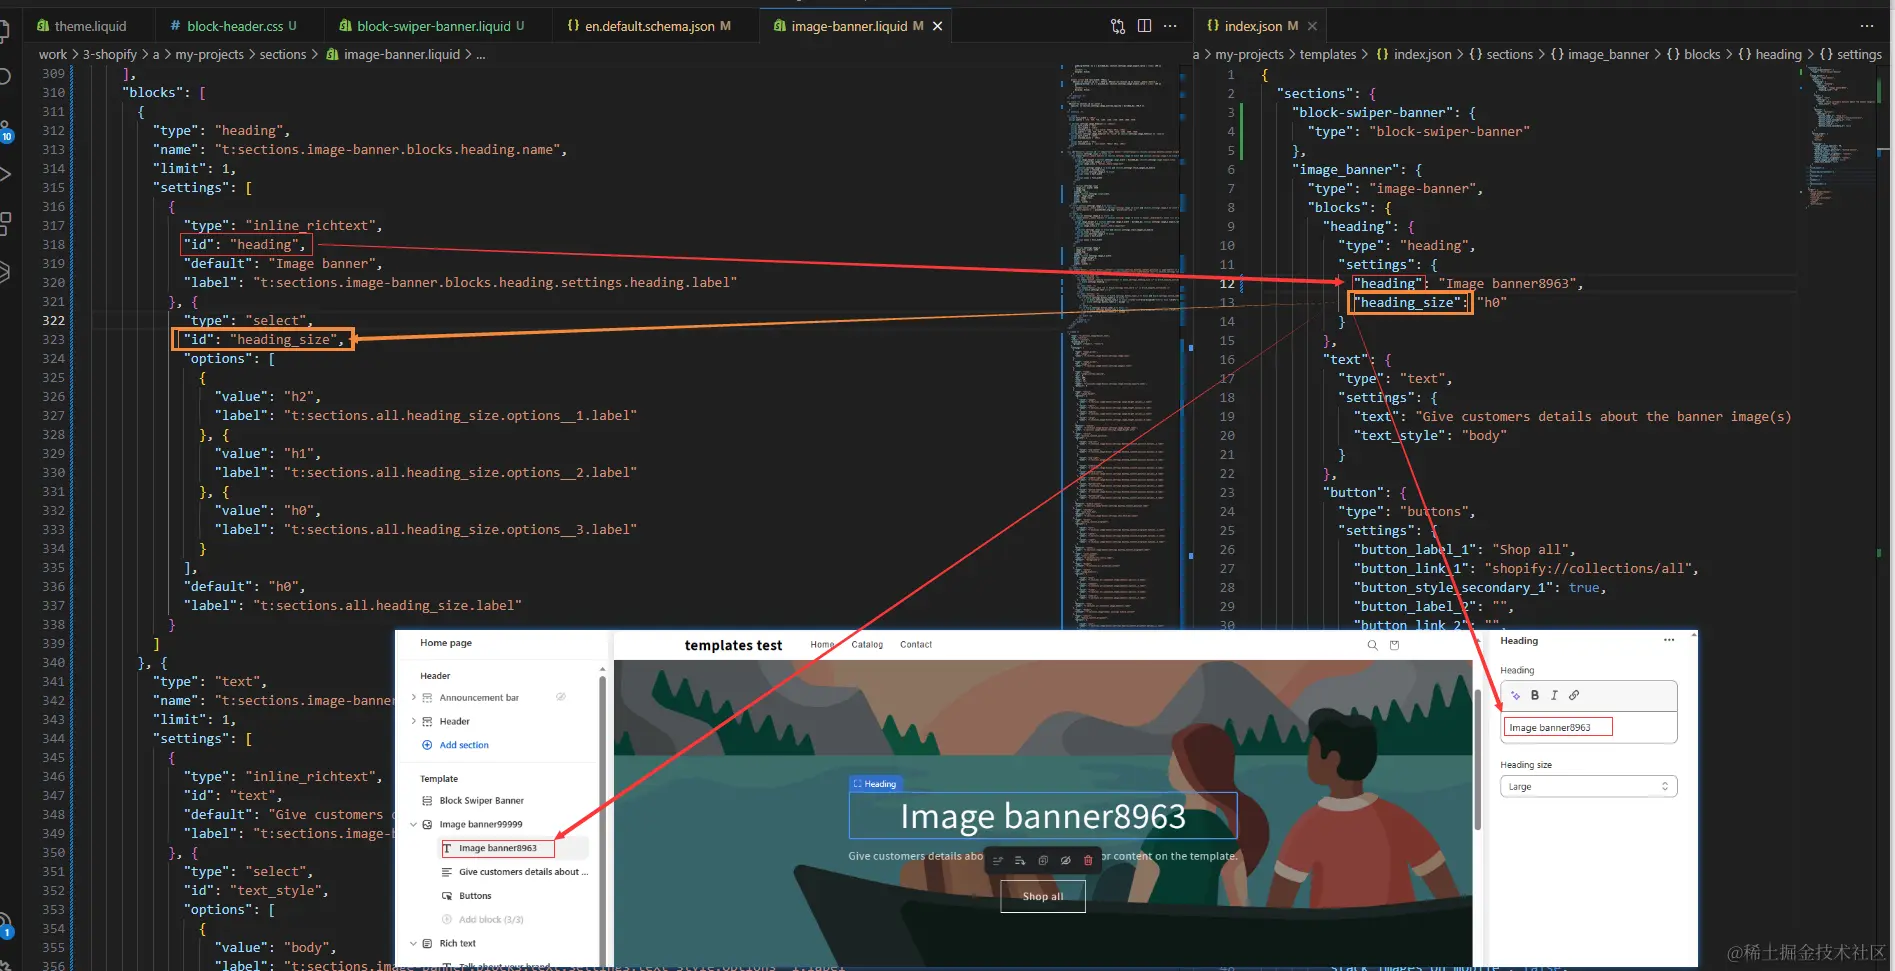Viewport: 1895px width, 971px height.
Task: Open more actions menu for right editor group
Action: pos(1866,26)
